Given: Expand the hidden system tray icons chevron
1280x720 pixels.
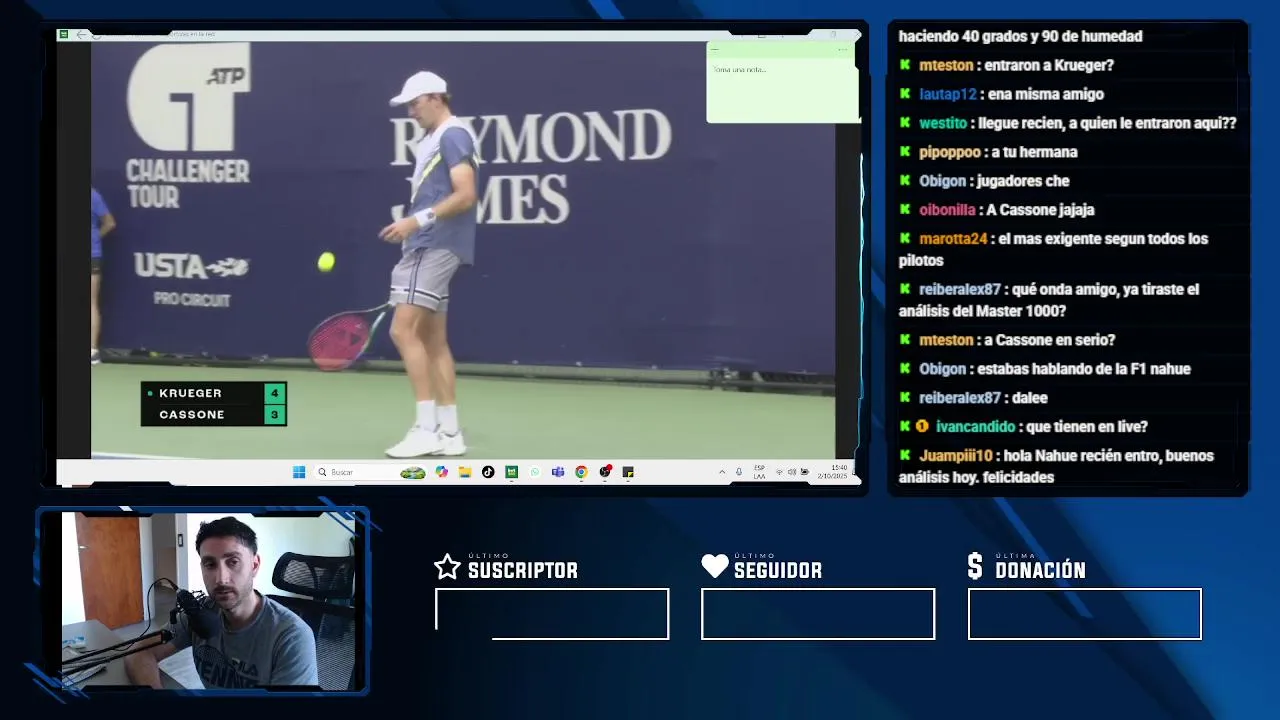Looking at the screenshot, I should (722, 472).
